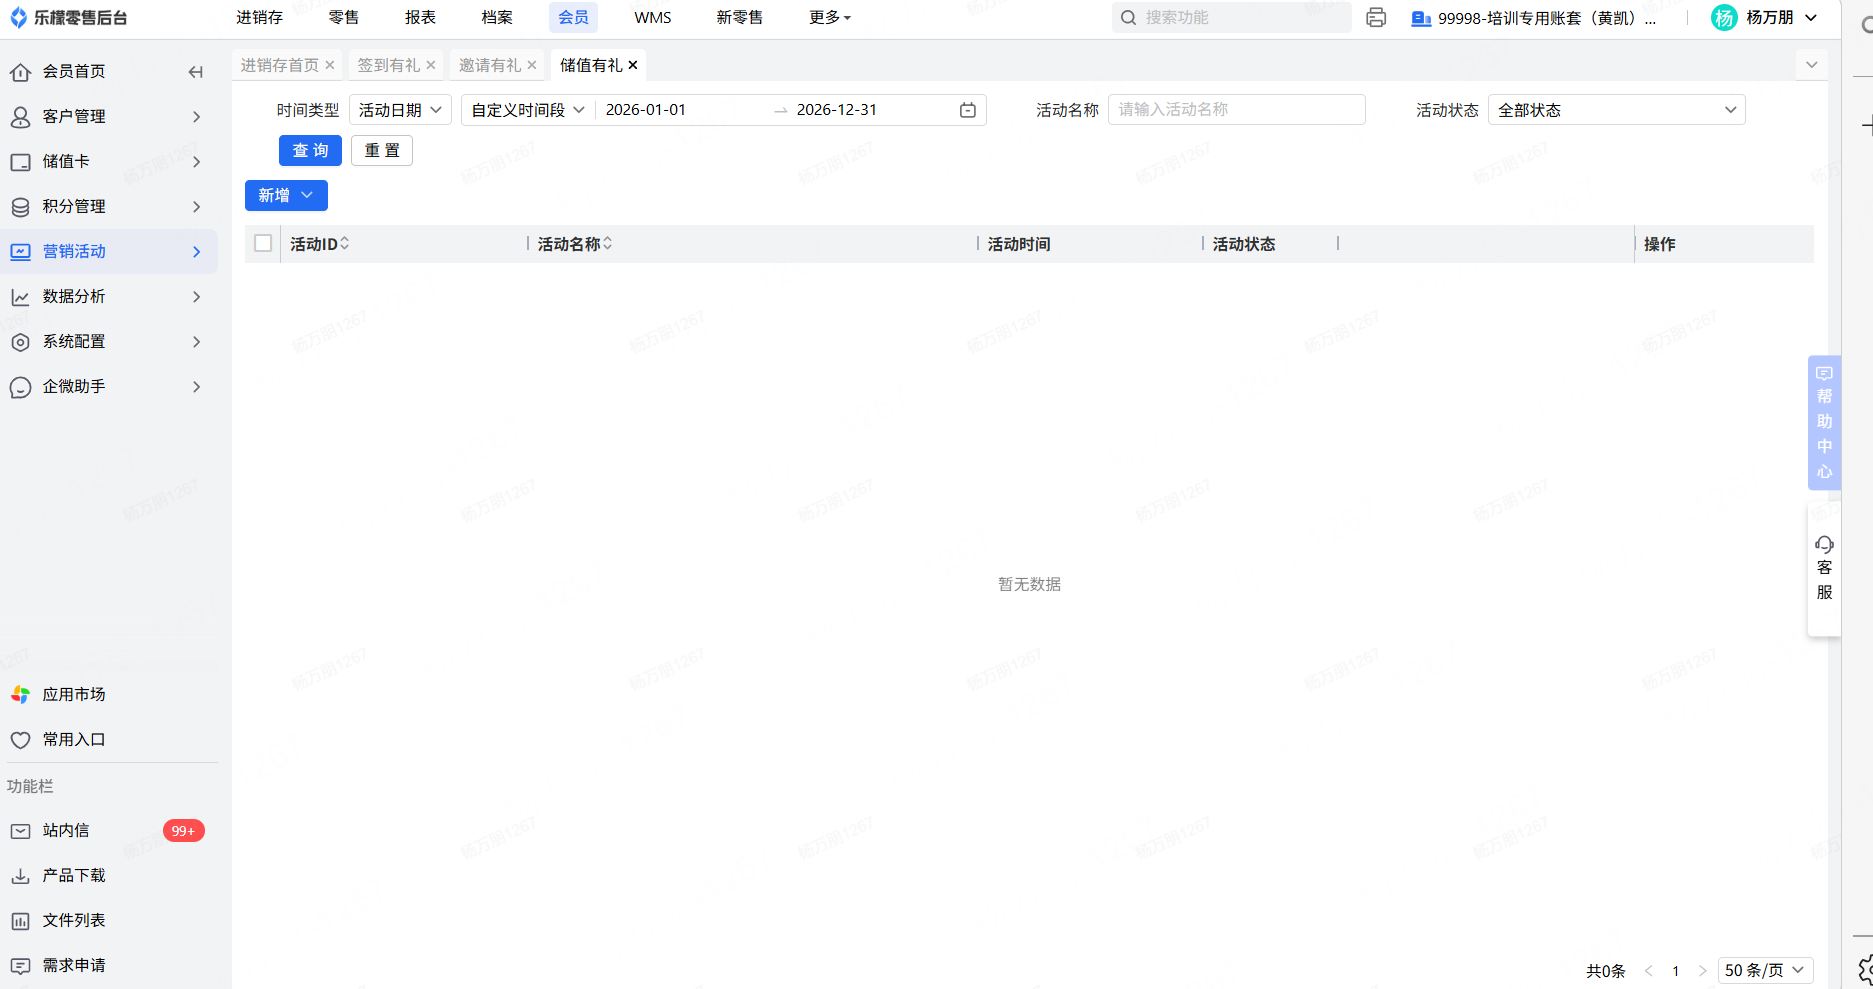Expand the 储值卡 sidebar chevron
Screen dimensions: 1873x989
[197, 161]
